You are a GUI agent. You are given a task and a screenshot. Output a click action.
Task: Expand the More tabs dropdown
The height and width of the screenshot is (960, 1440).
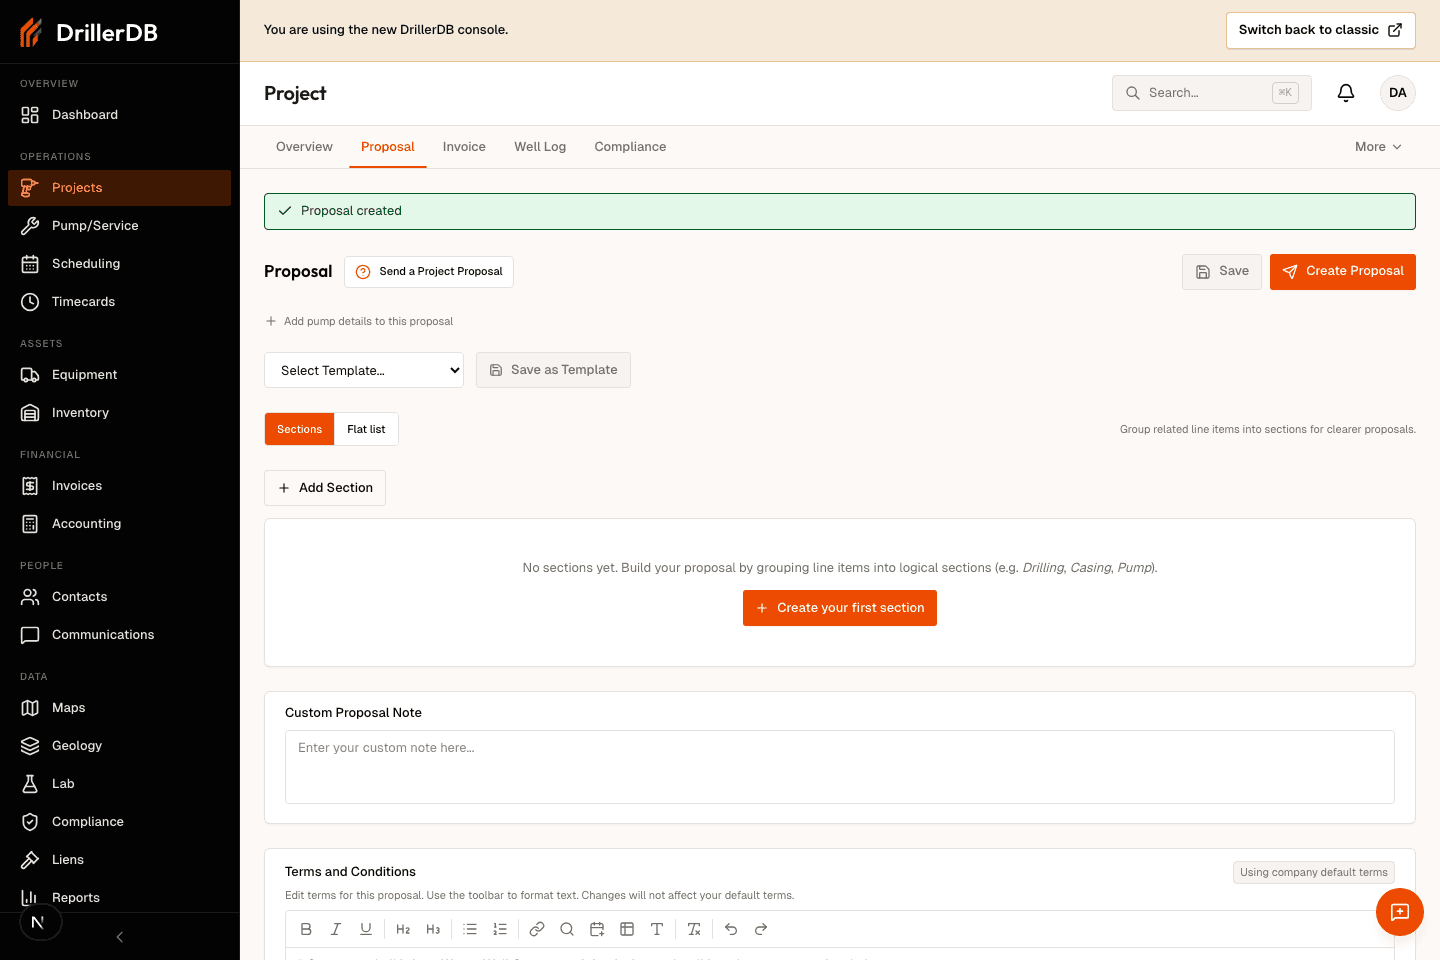pyautogui.click(x=1378, y=147)
